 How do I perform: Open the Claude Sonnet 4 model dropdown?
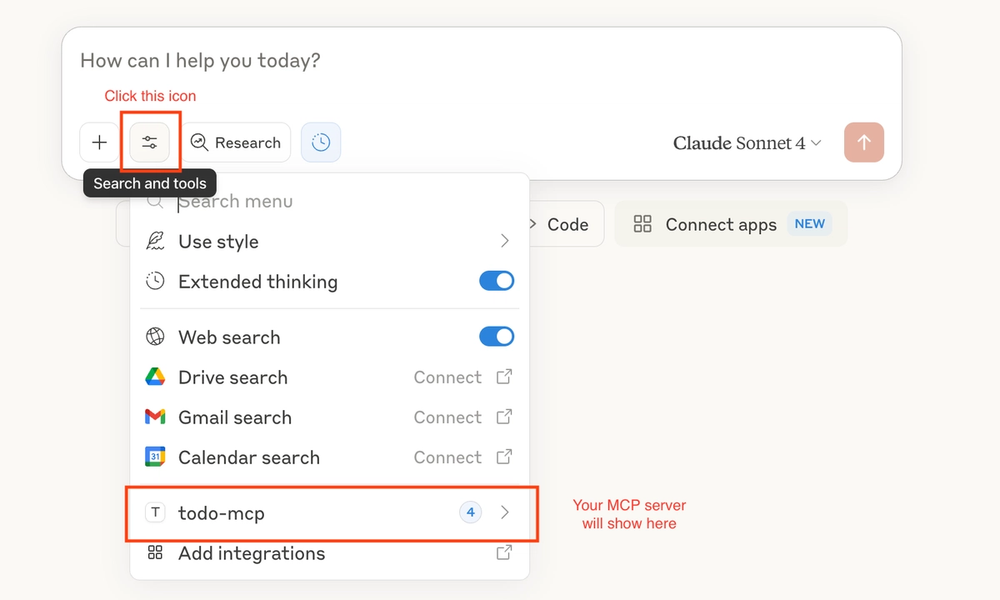747,143
